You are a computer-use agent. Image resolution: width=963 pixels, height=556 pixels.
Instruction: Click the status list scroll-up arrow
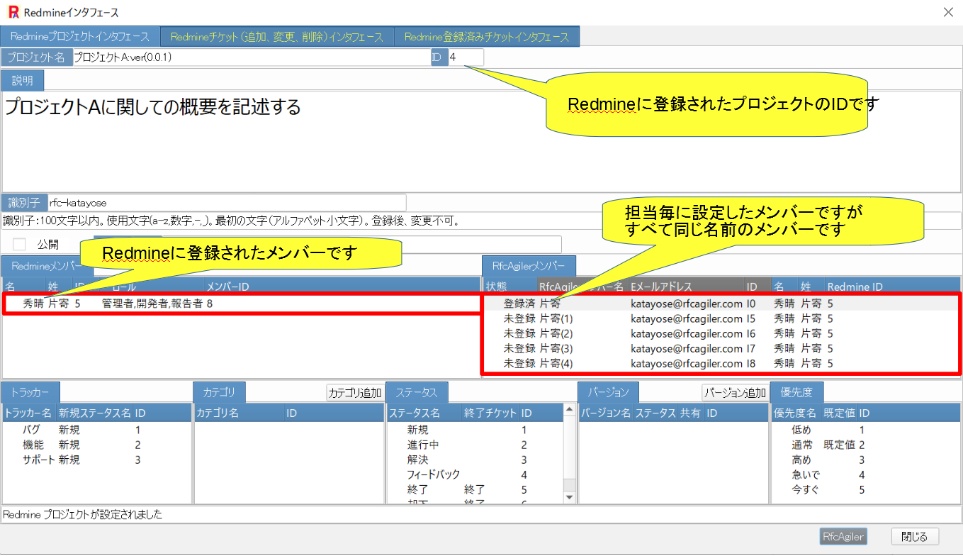pyautogui.click(x=569, y=410)
